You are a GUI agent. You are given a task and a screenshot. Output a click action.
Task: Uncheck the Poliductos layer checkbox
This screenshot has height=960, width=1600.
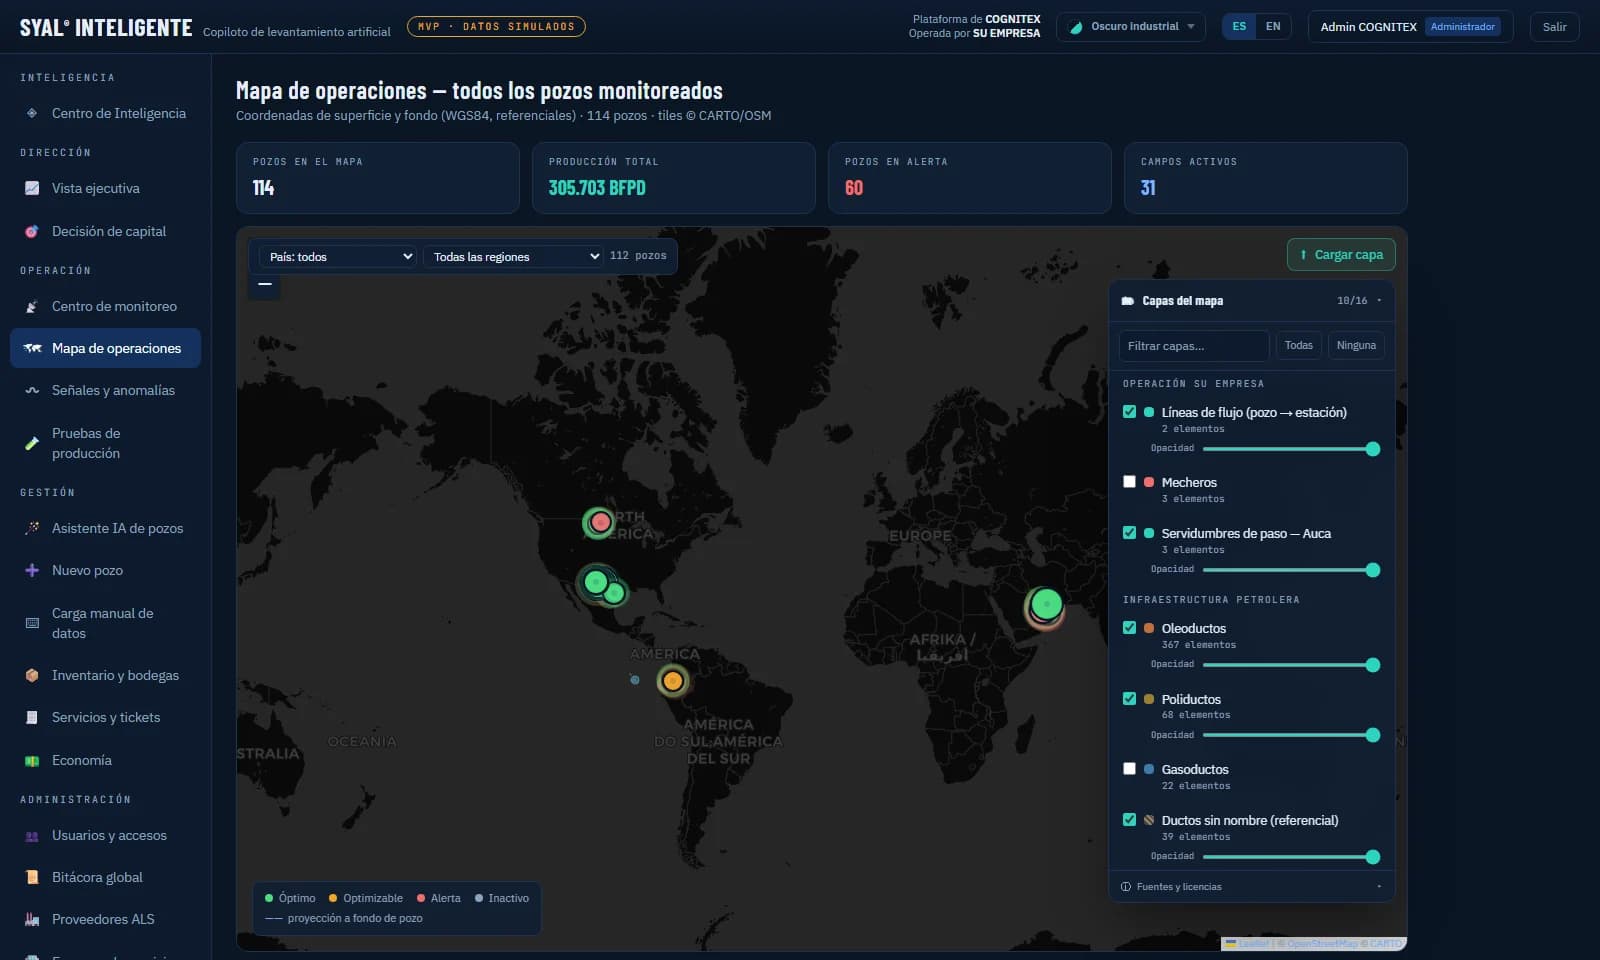tap(1129, 698)
